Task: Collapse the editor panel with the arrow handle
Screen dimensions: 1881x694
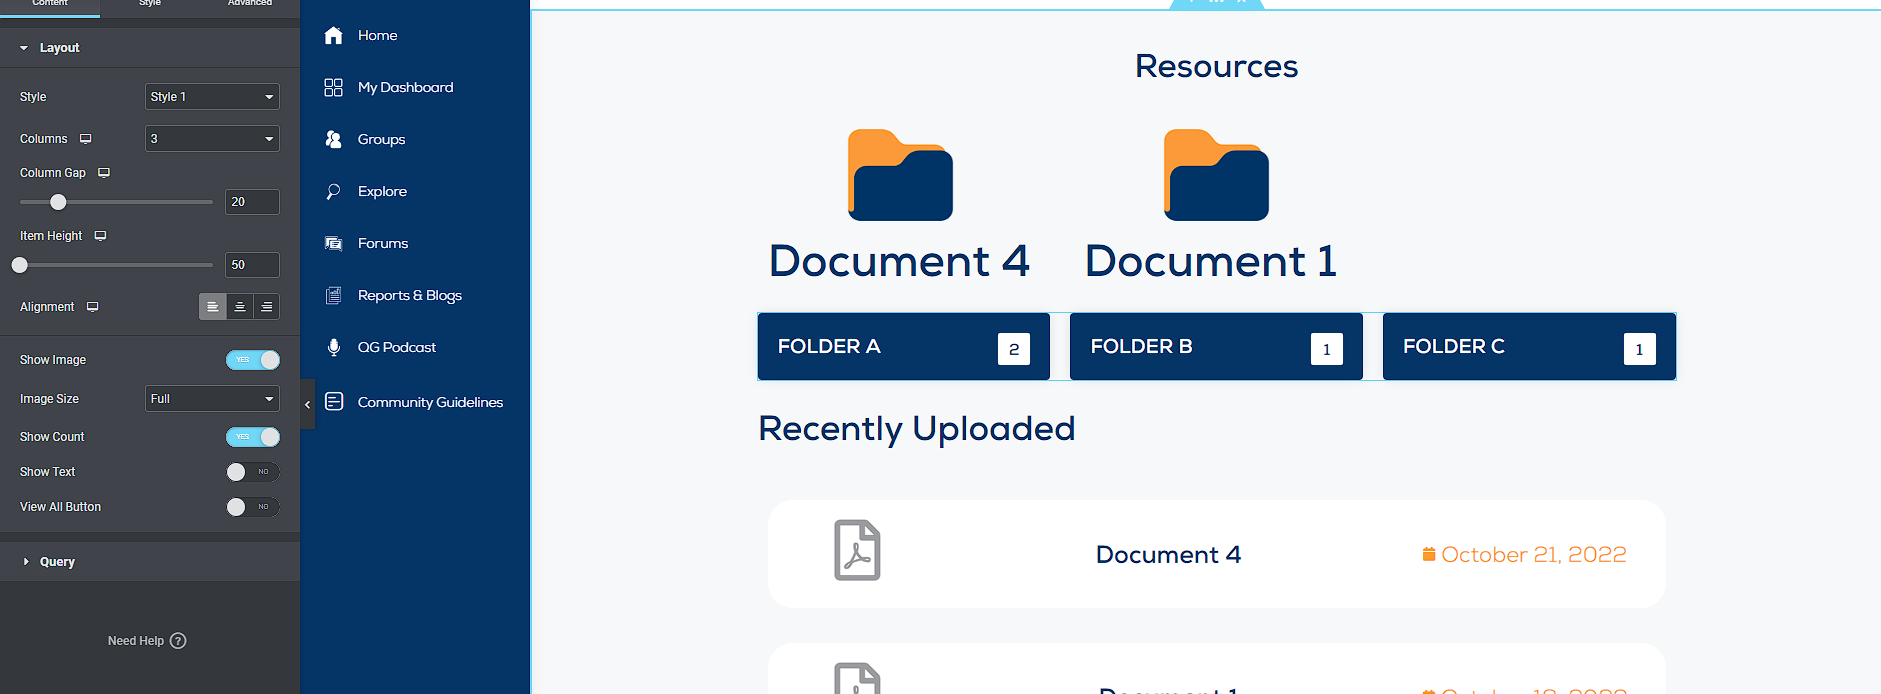Action: click(307, 404)
